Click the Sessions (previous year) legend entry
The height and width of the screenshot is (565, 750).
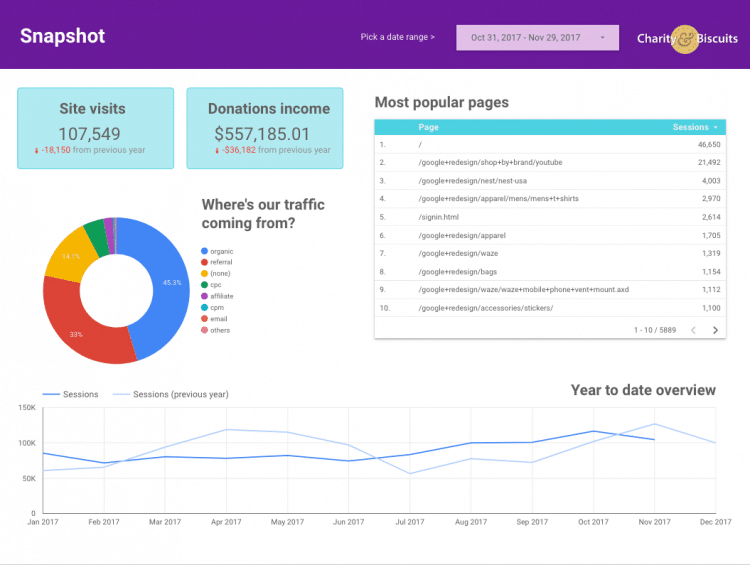coord(170,394)
